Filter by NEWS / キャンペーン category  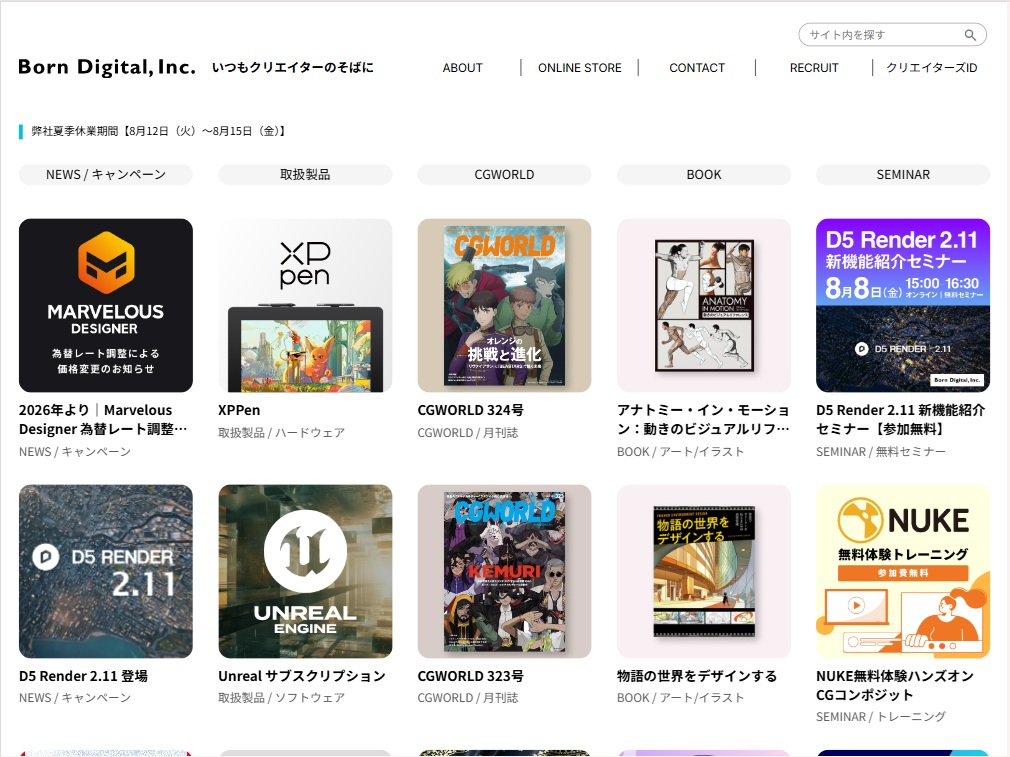point(106,175)
